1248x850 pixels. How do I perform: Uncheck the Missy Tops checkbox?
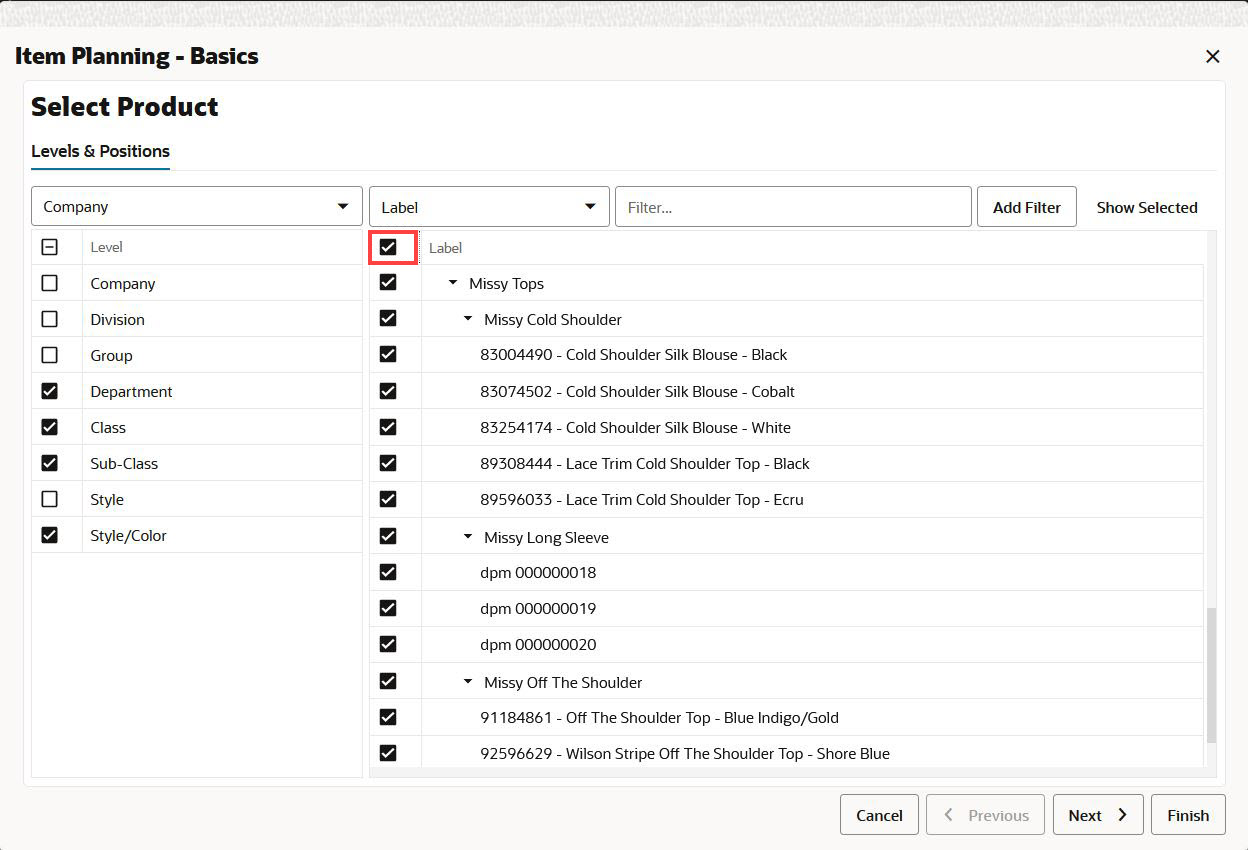[x=388, y=283]
